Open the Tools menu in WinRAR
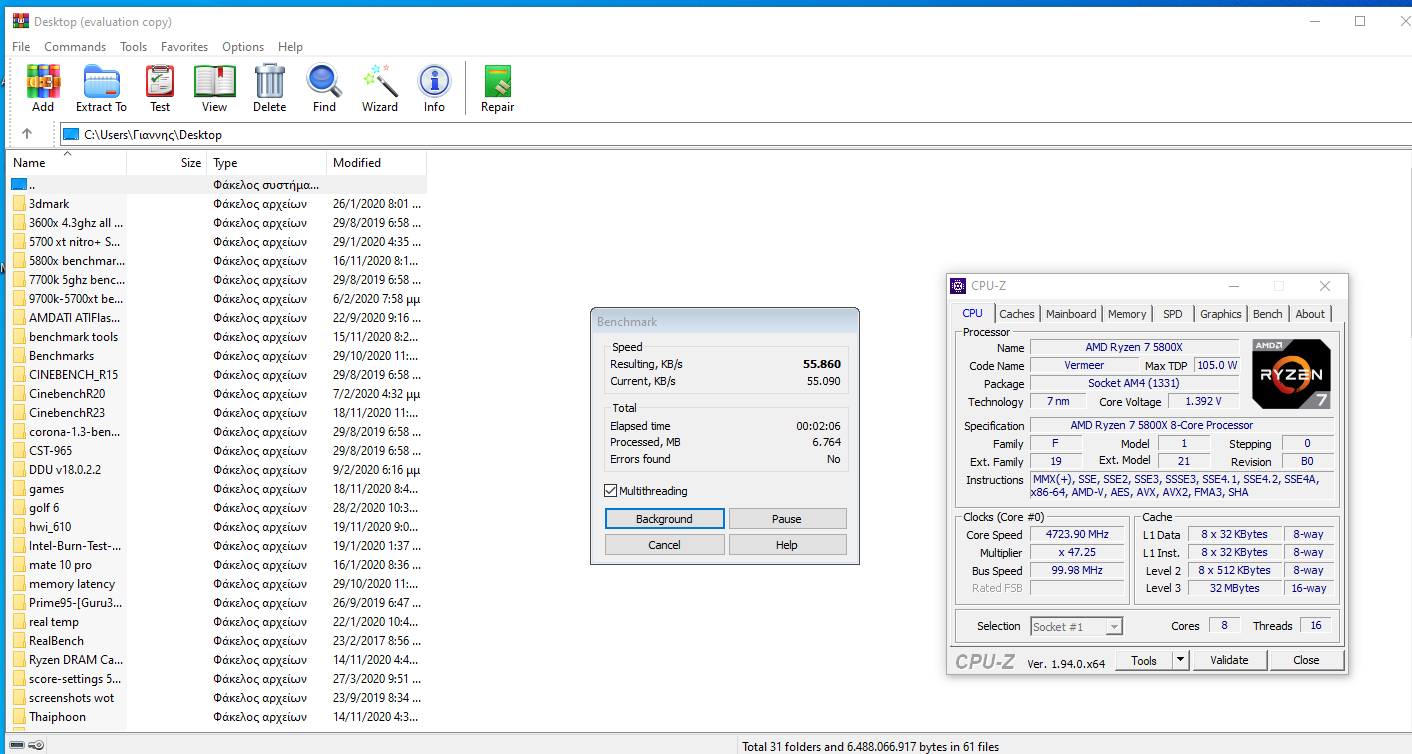 pos(133,47)
